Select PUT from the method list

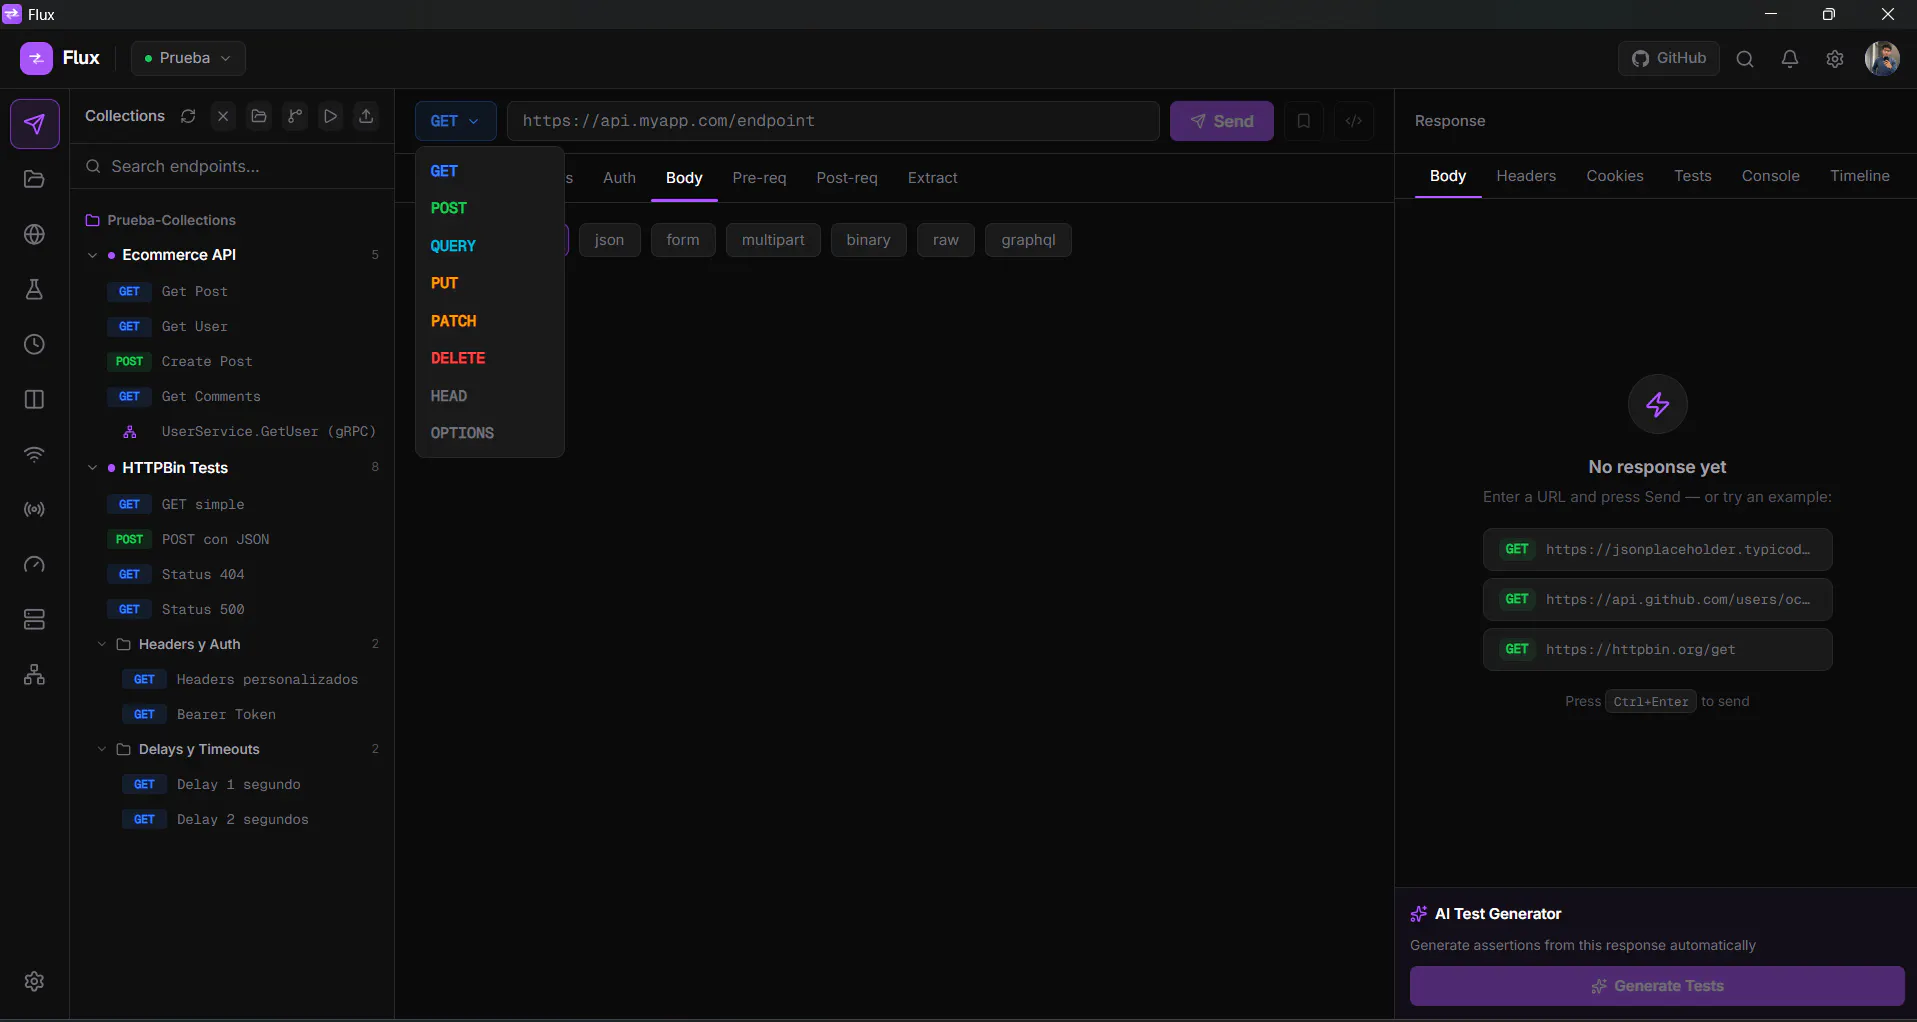click(x=490, y=283)
